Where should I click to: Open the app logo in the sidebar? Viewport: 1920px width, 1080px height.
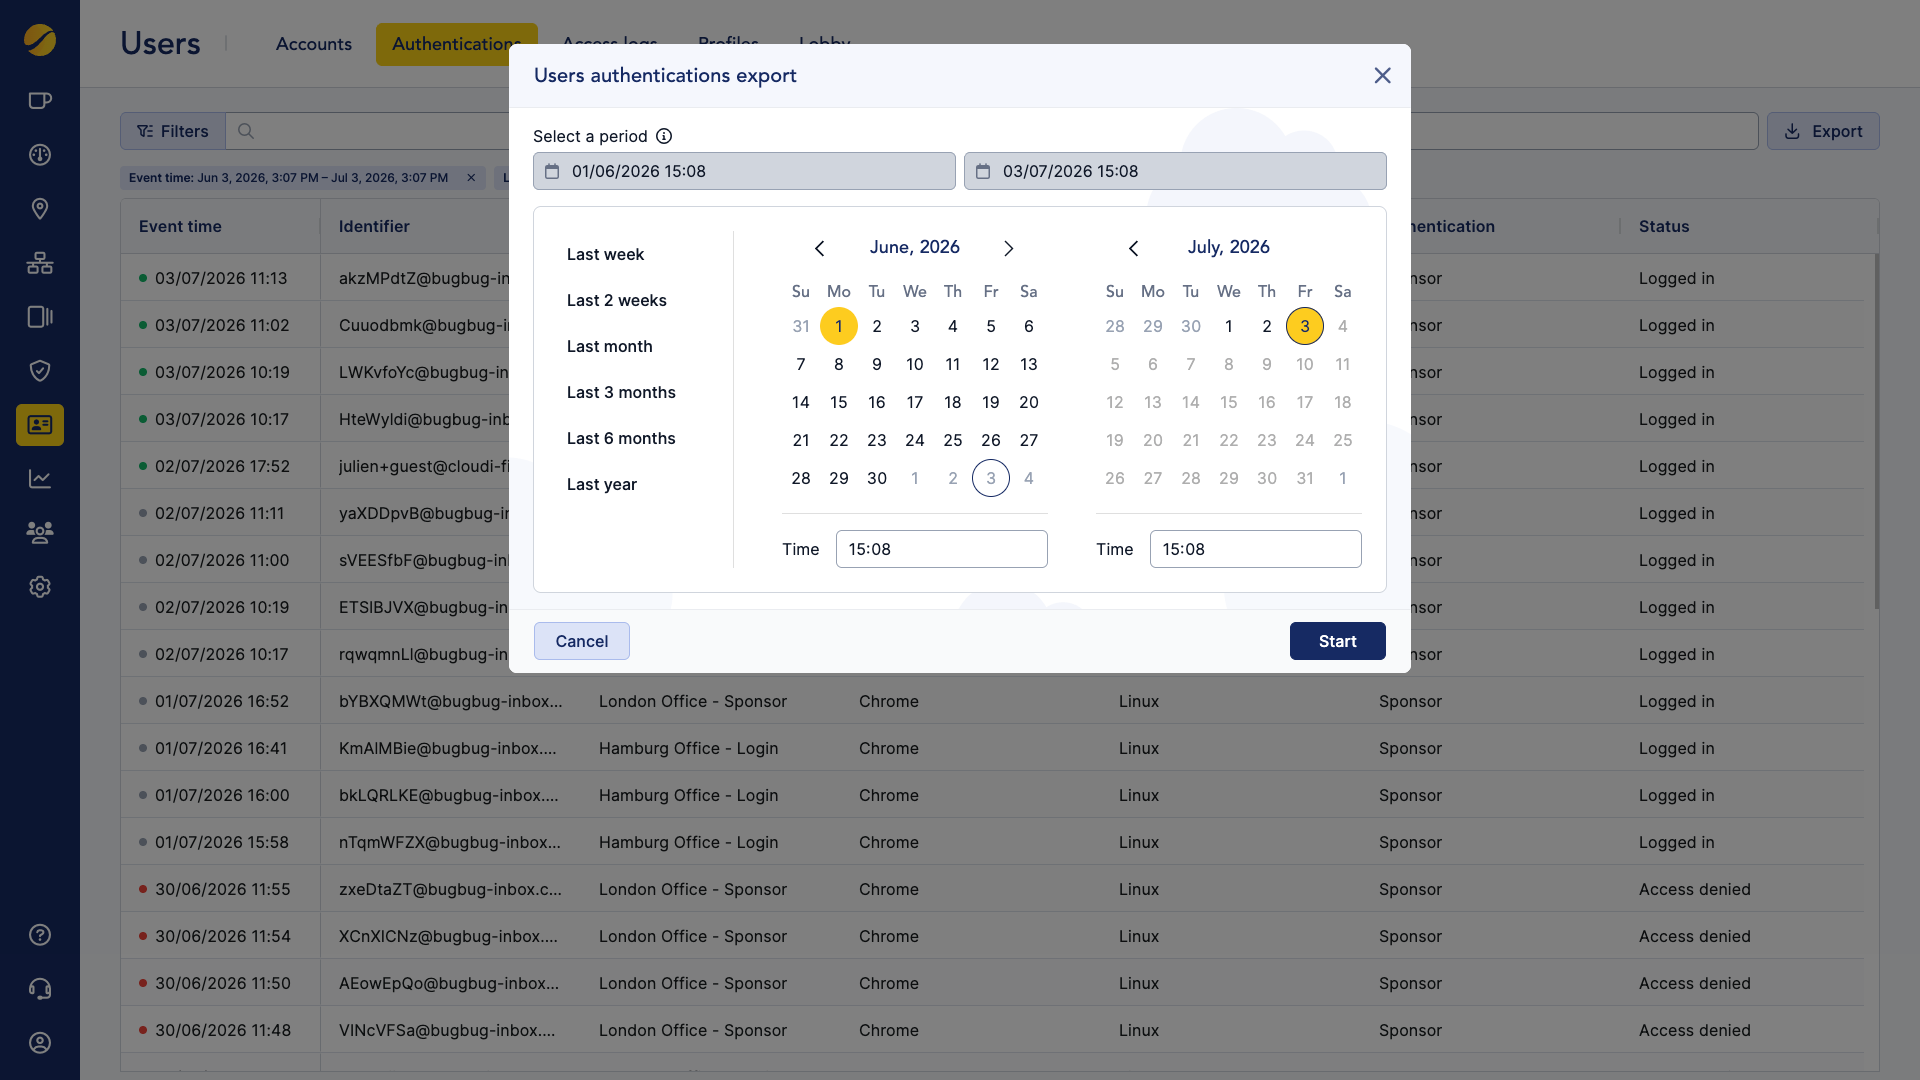click(x=40, y=40)
